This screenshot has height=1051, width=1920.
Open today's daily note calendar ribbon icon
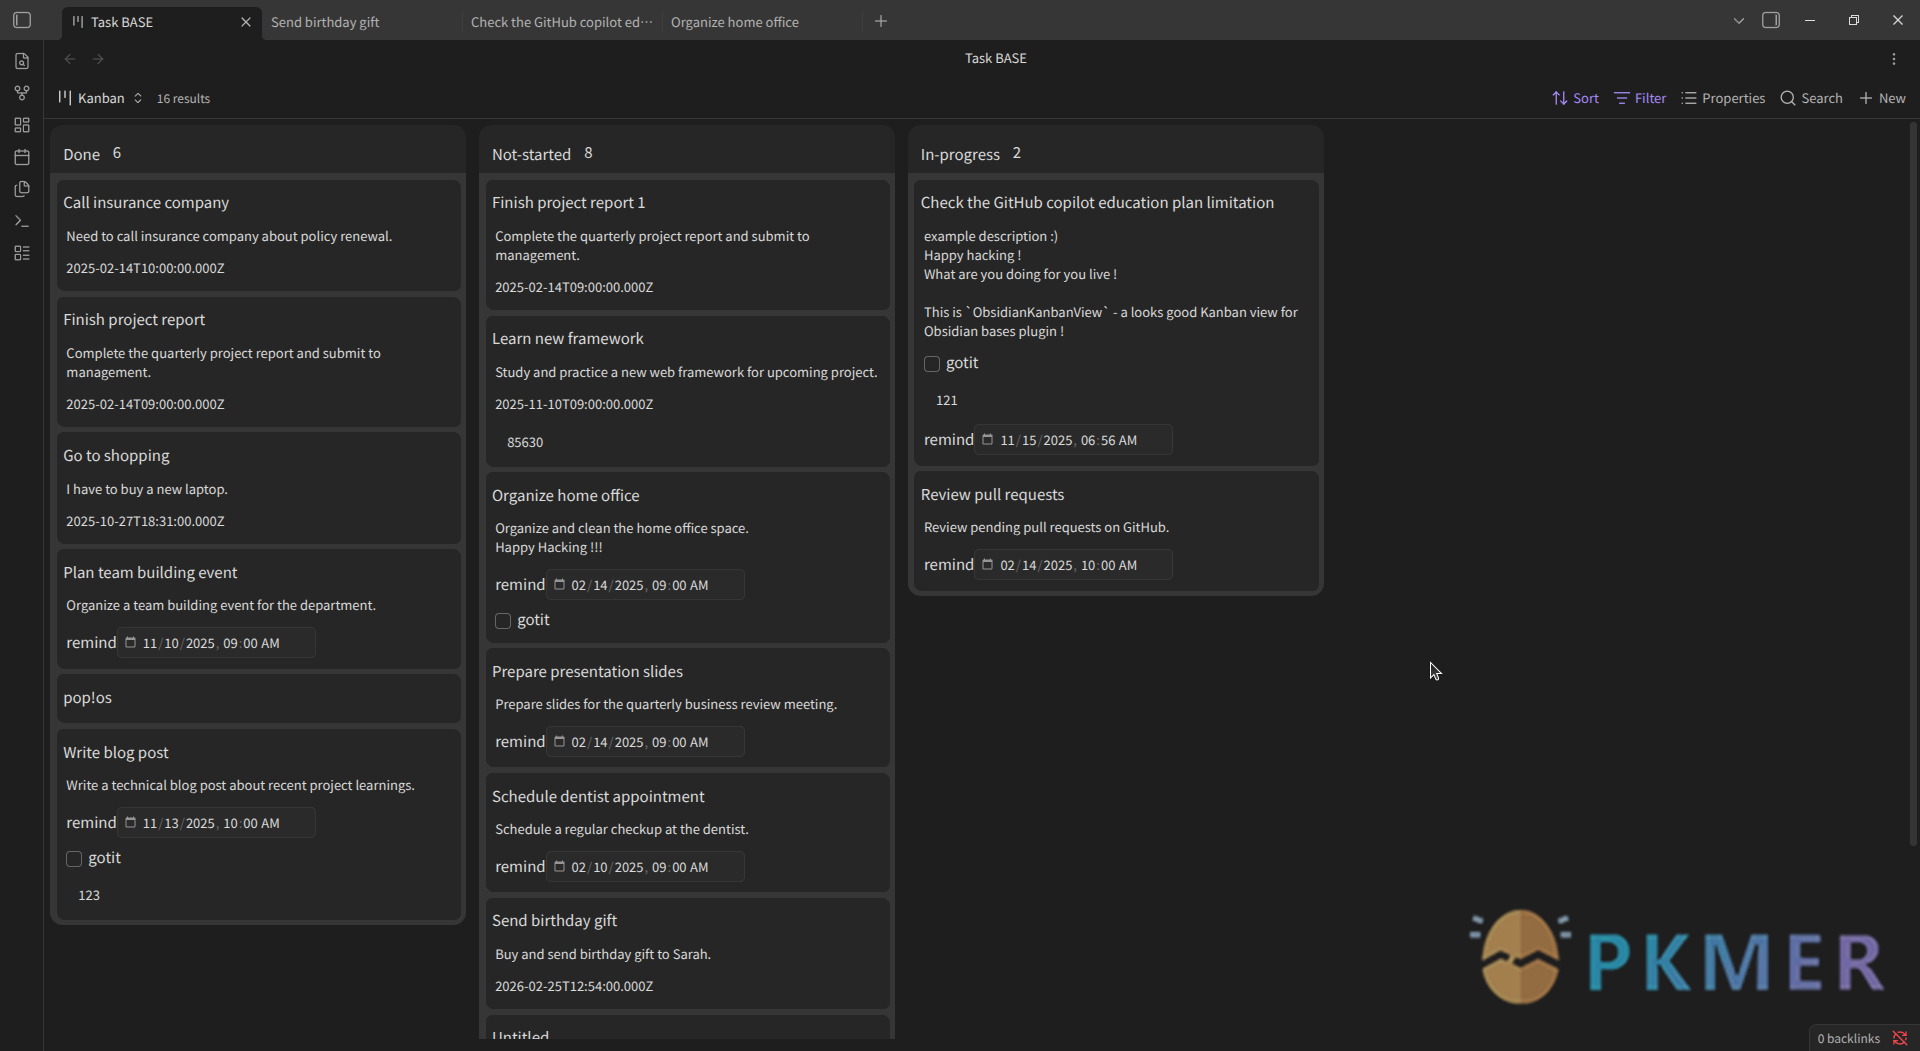click(x=22, y=157)
